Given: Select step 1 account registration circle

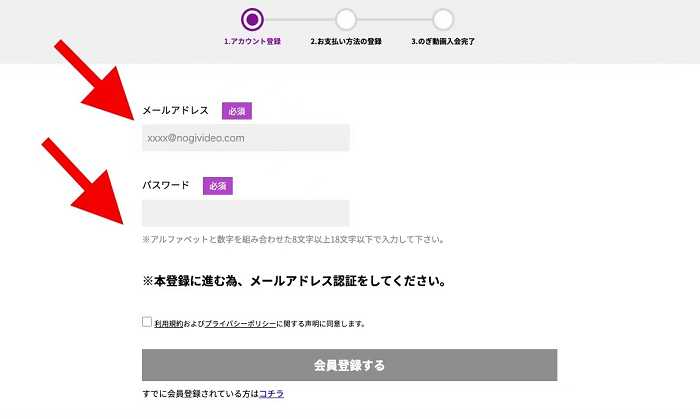Looking at the screenshot, I should [252, 20].
